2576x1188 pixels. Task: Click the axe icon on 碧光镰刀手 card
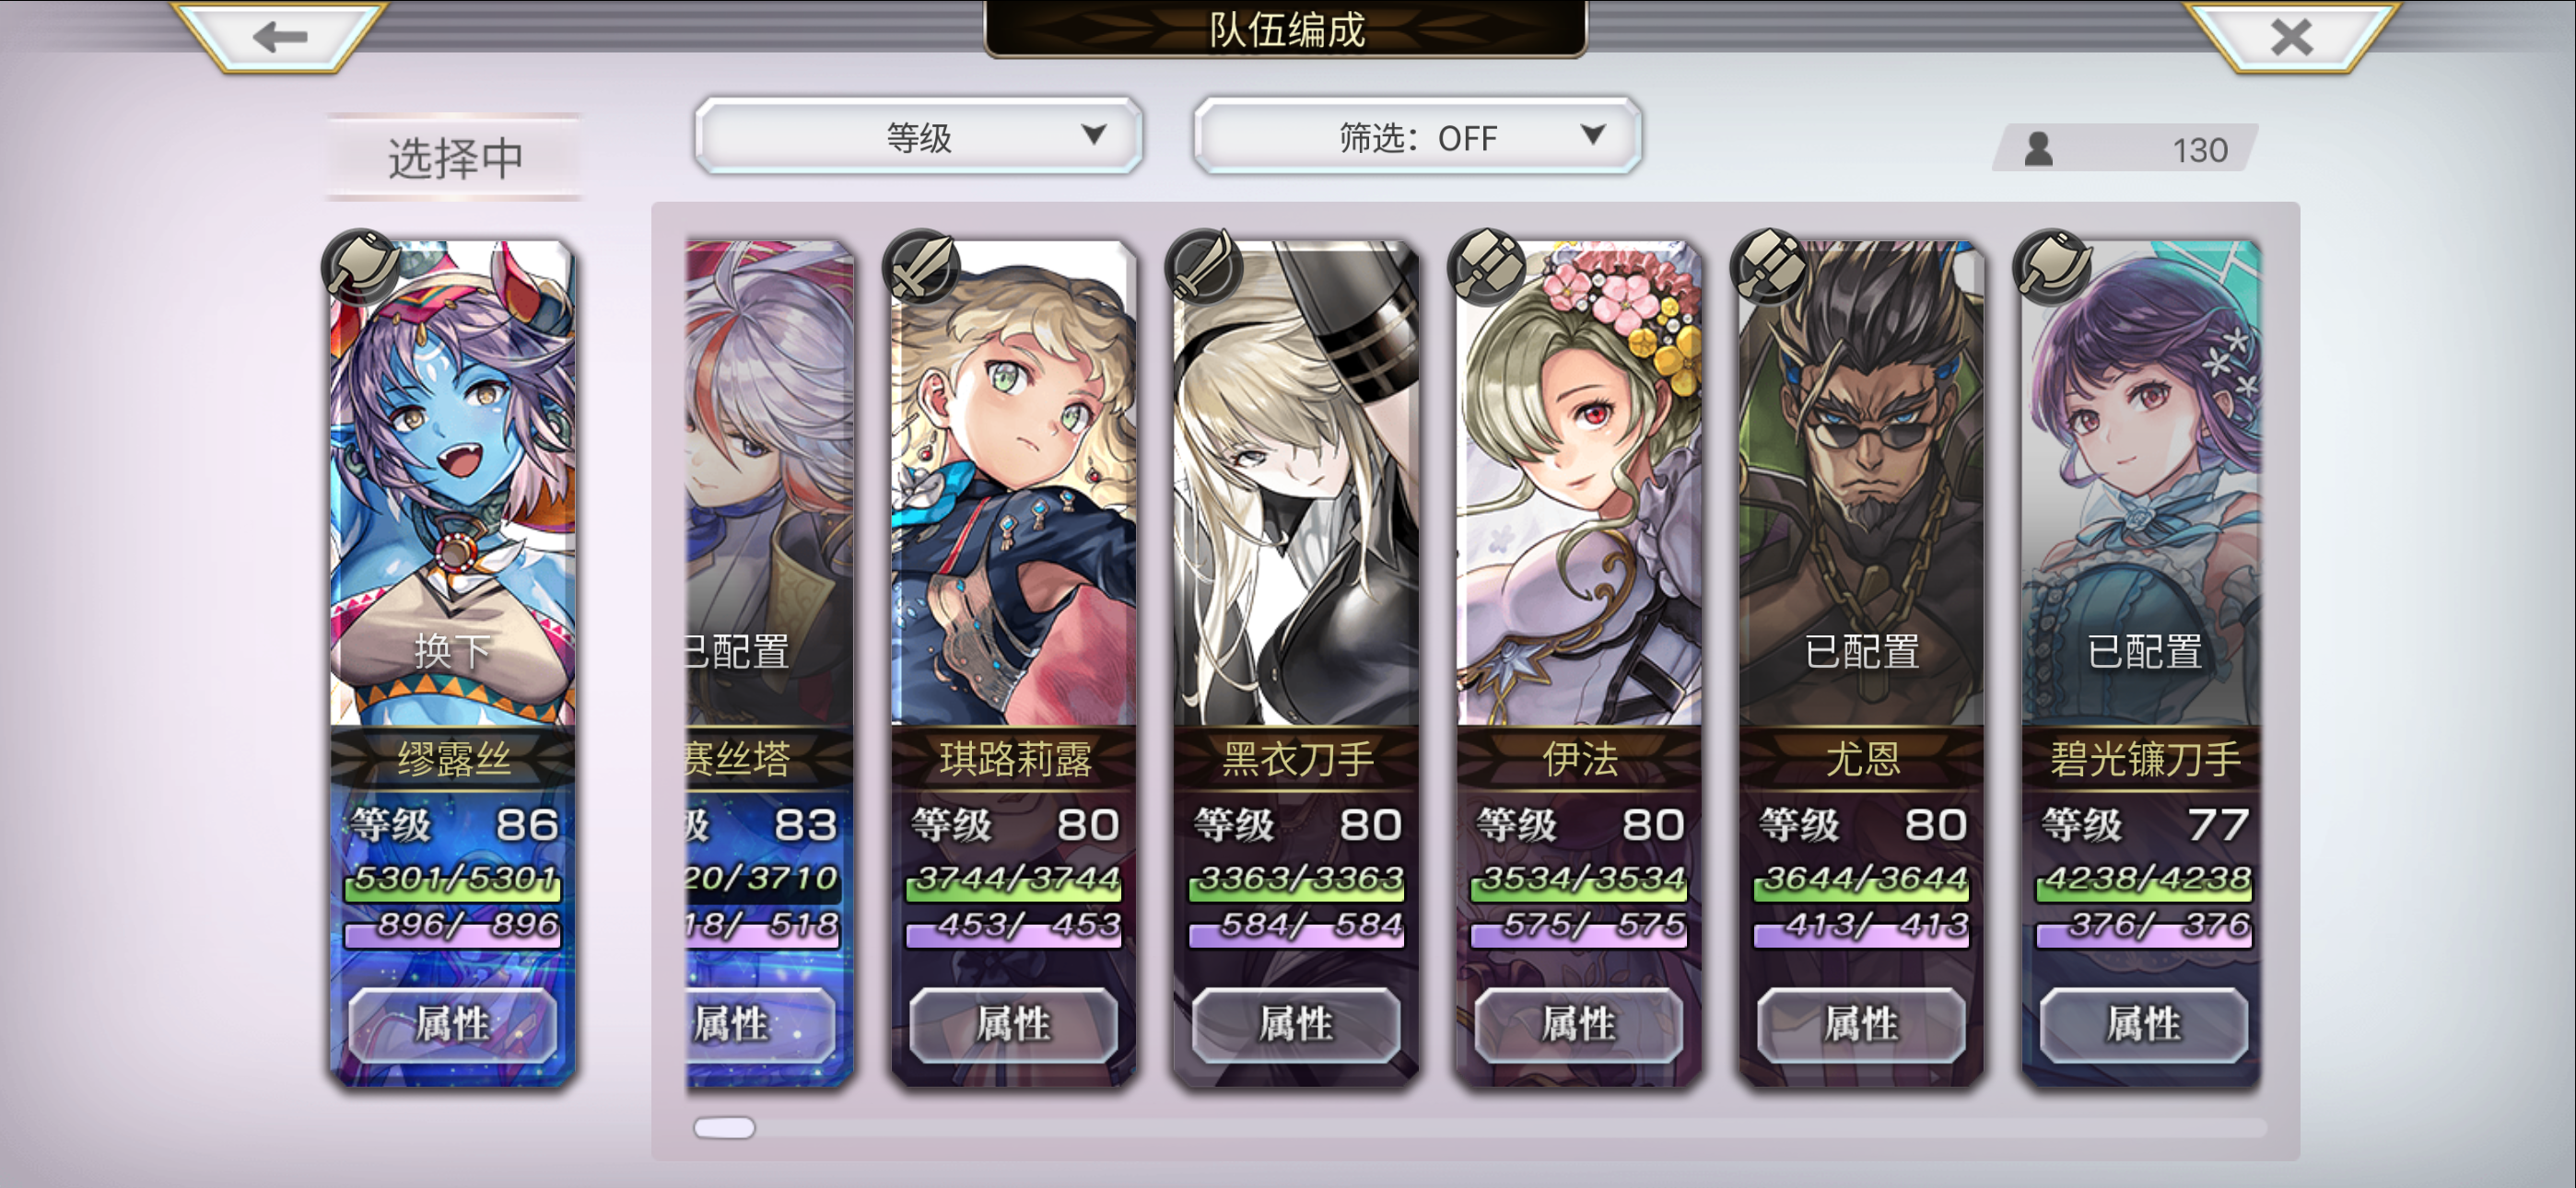coord(2052,267)
